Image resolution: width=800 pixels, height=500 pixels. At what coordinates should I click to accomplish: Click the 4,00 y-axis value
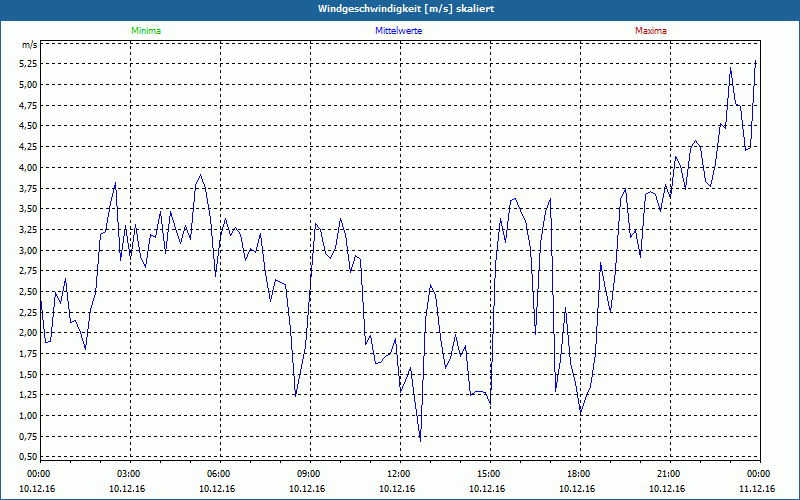pos(29,167)
